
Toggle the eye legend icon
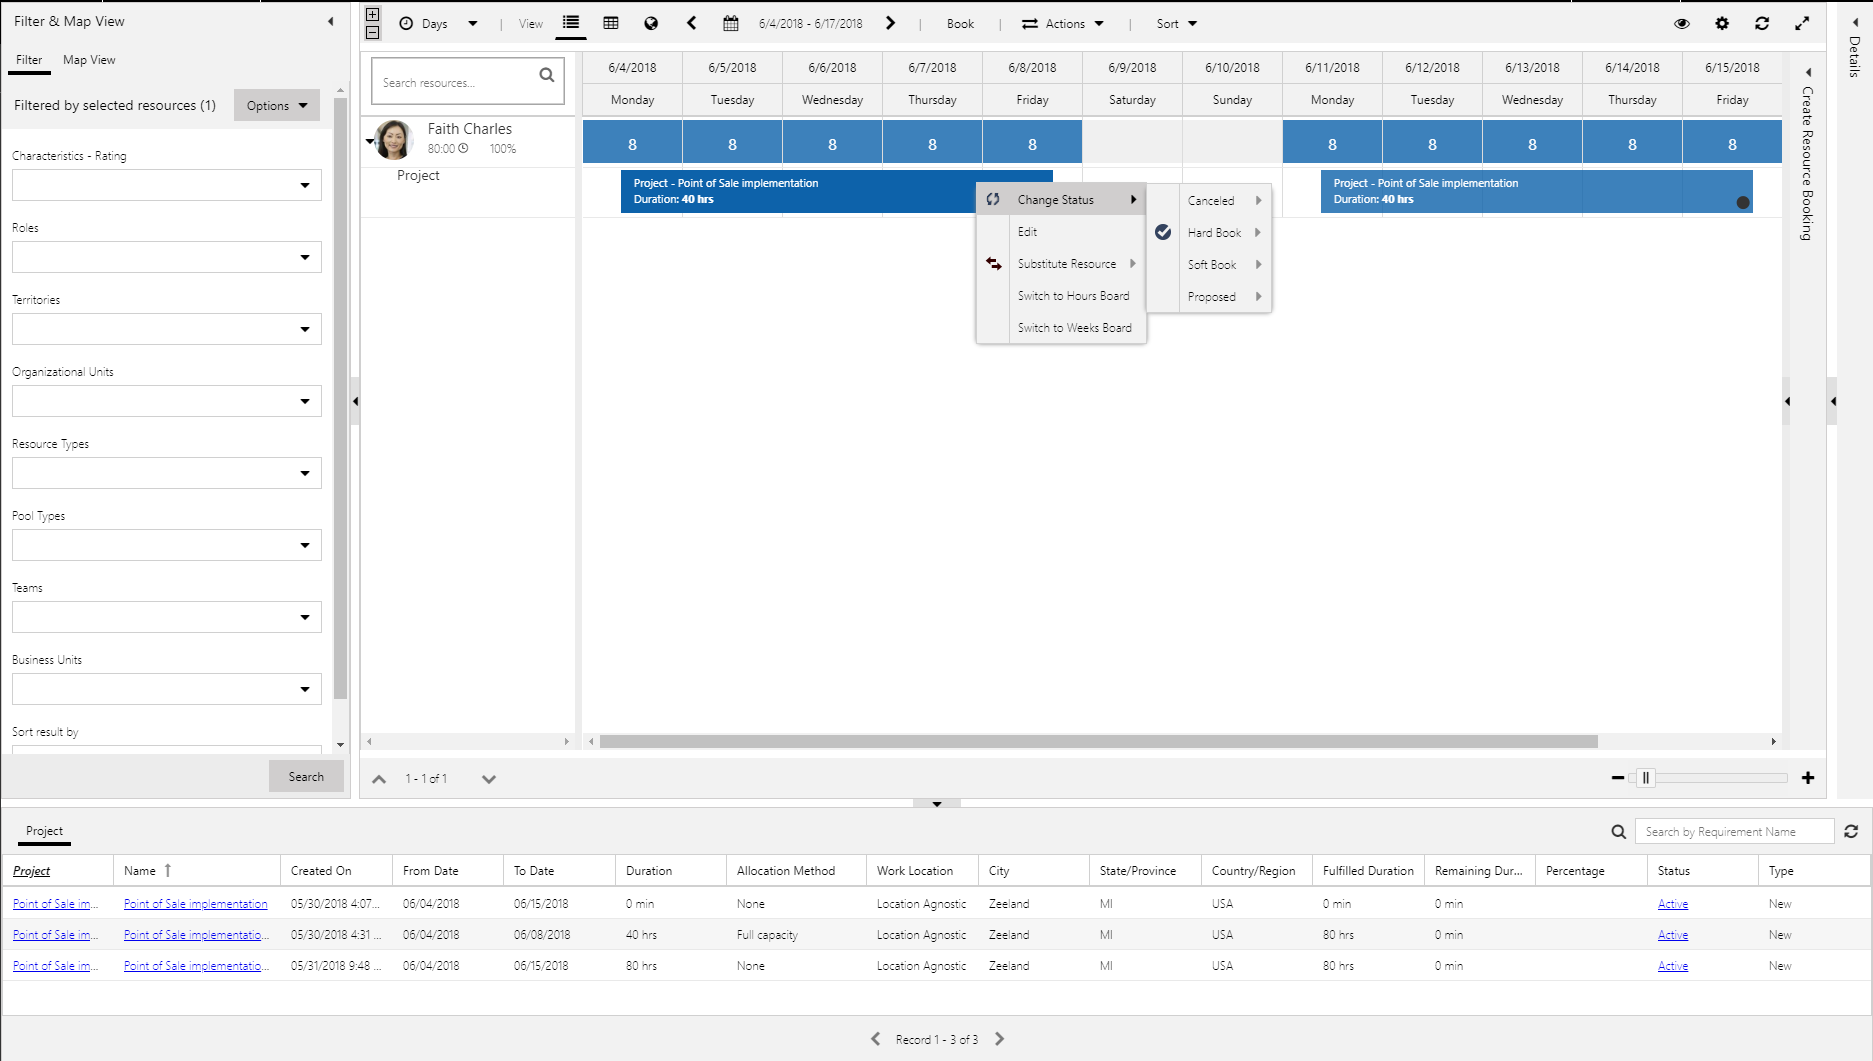point(1682,23)
